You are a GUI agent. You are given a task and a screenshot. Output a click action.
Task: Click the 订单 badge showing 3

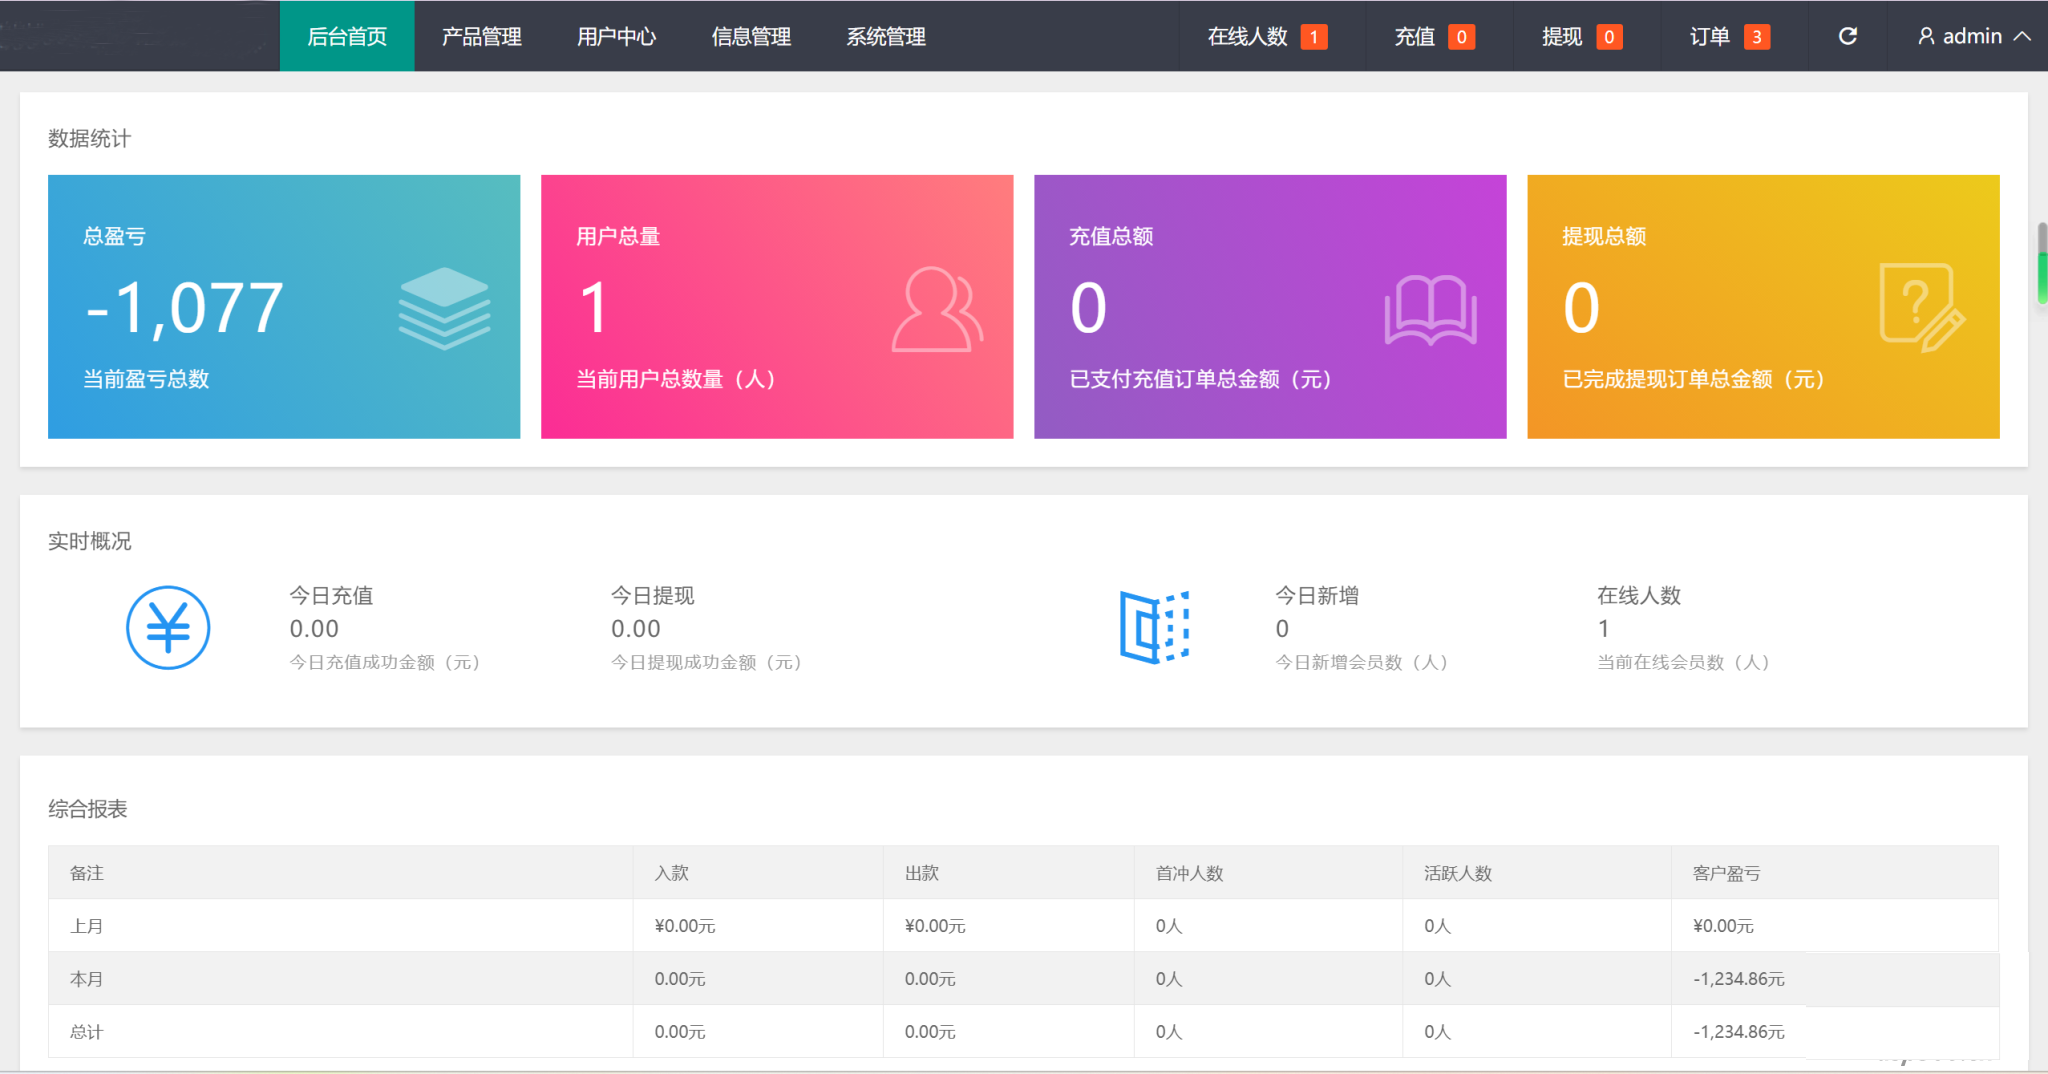[x=1756, y=37]
